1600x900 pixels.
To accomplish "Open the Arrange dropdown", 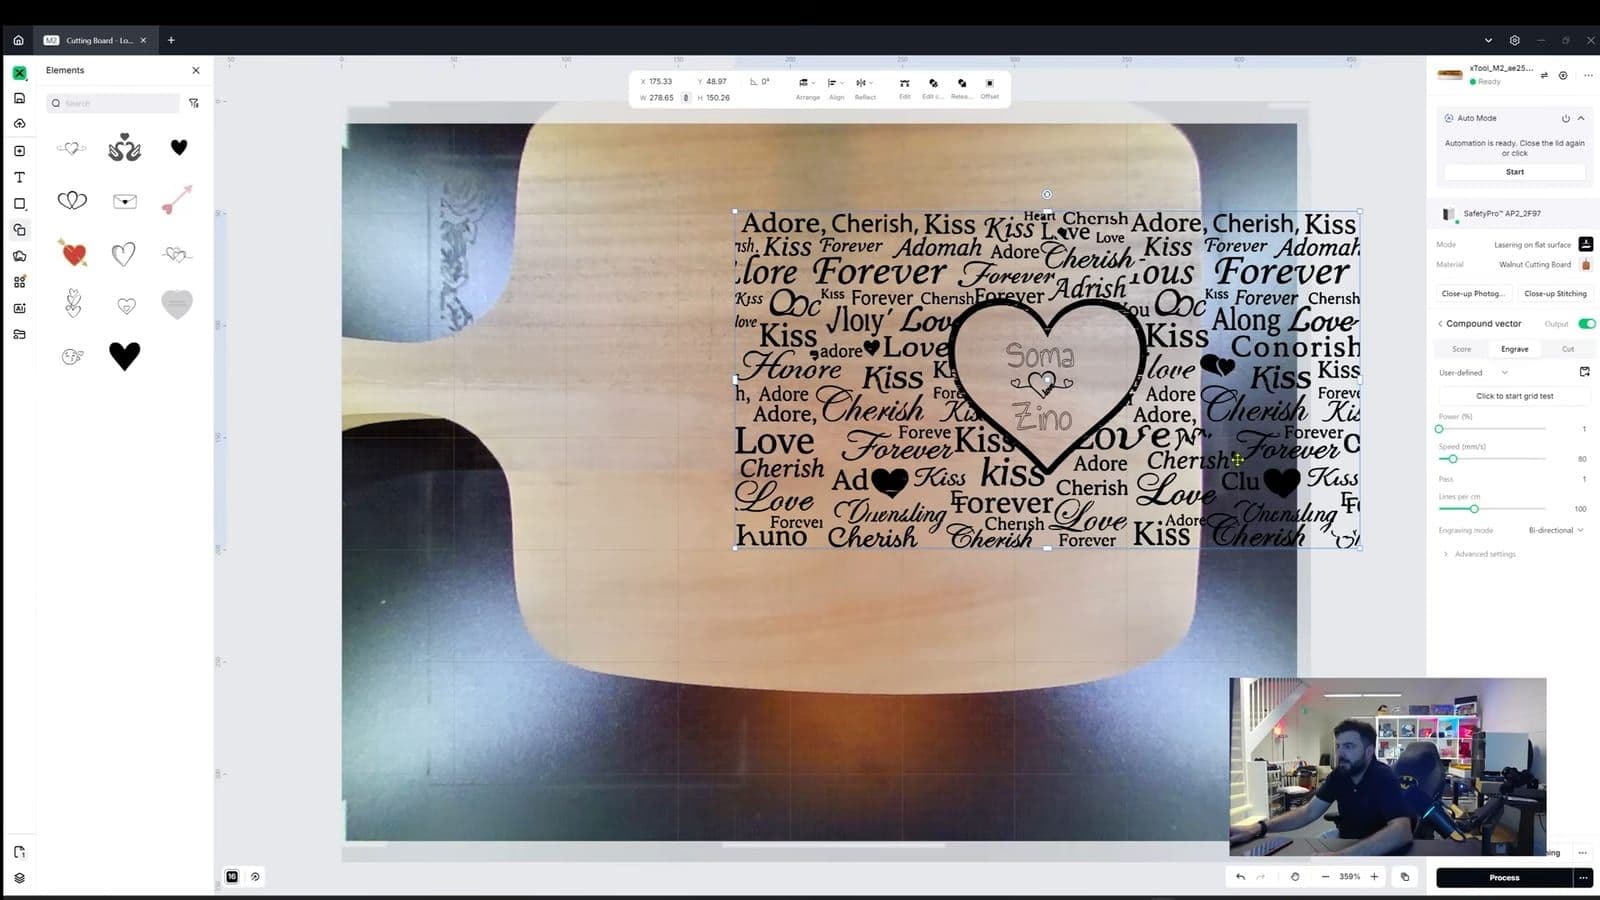I will coord(807,88).
